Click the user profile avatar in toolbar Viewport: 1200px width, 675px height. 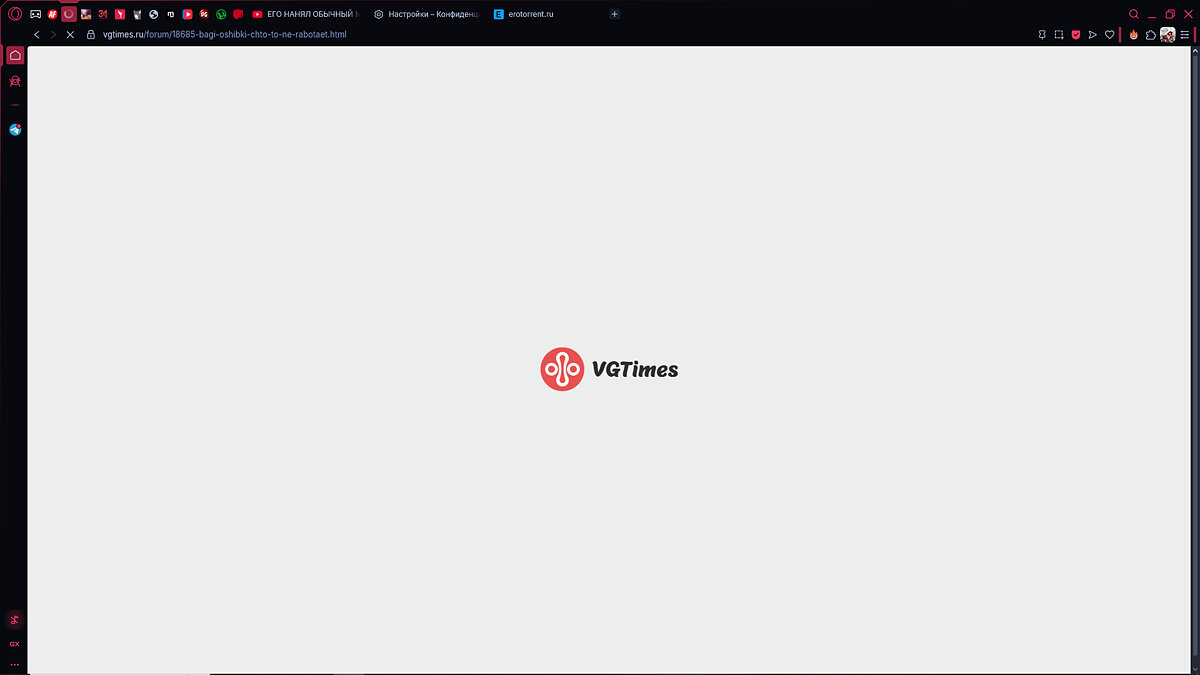(1167, 35)
